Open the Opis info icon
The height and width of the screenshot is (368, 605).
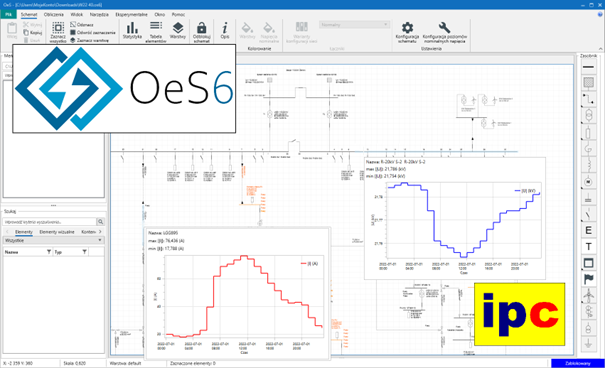(225, 30)
